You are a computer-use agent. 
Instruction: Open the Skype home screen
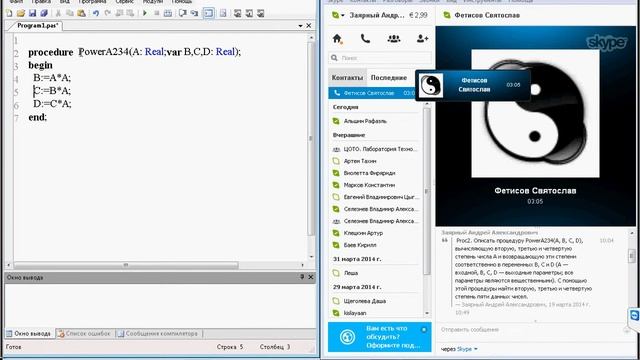point(337,39)
